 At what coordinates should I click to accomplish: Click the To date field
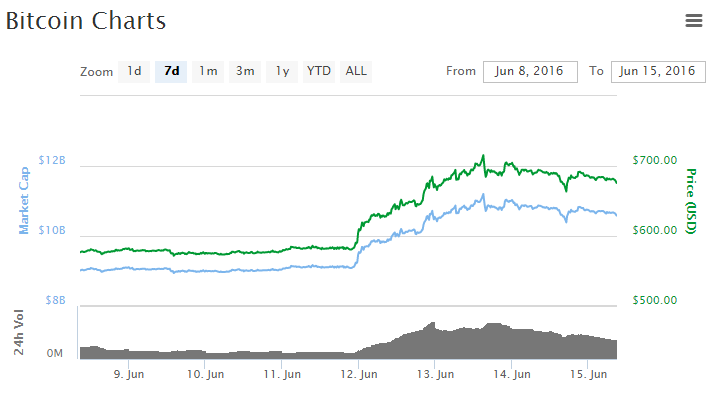[x=657, y=71]
